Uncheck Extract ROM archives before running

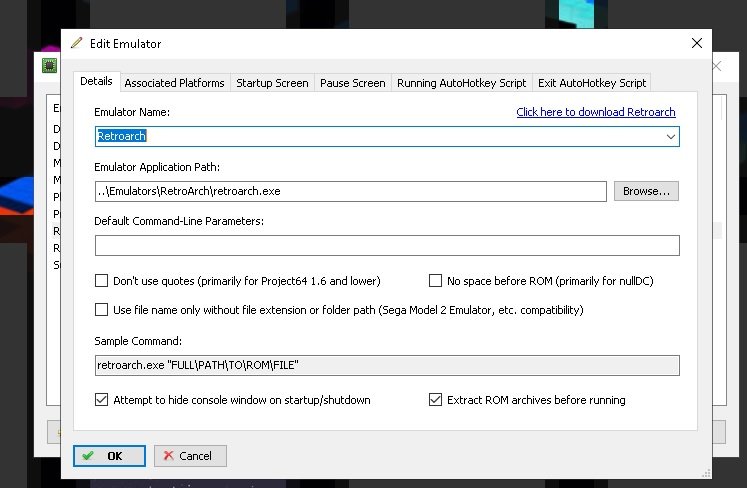435,399
